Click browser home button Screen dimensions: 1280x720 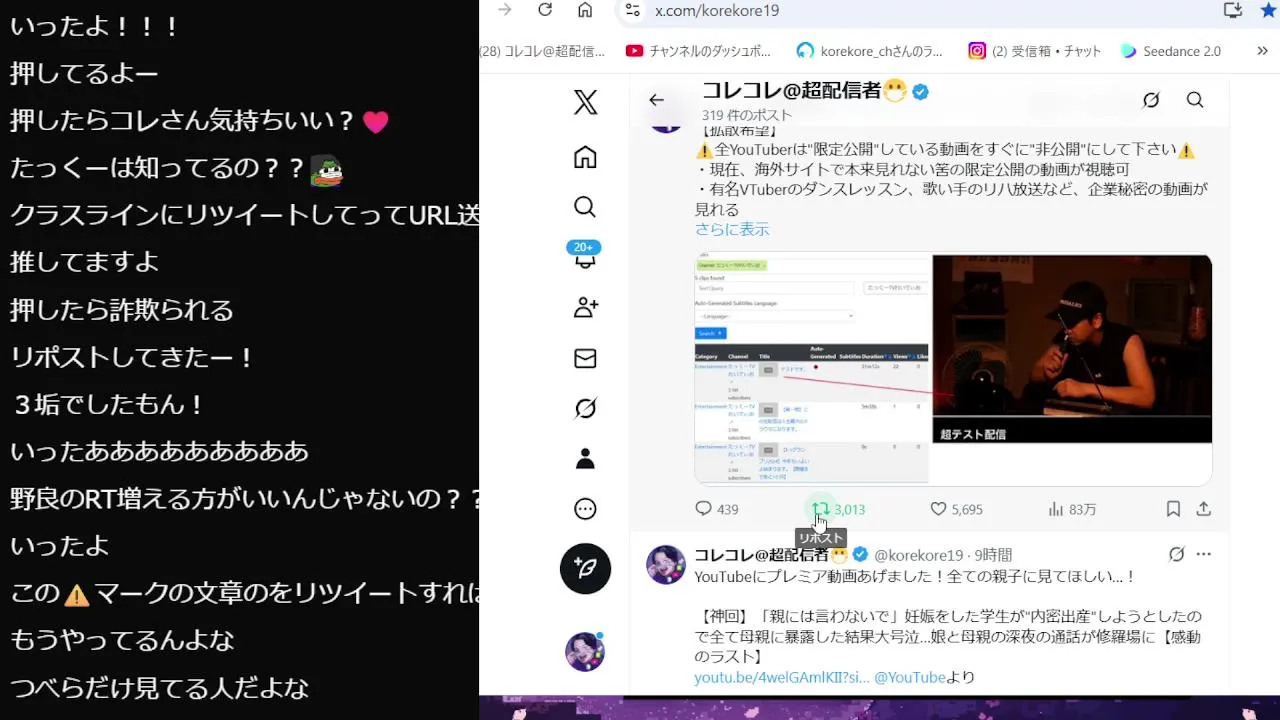point(585,10)
